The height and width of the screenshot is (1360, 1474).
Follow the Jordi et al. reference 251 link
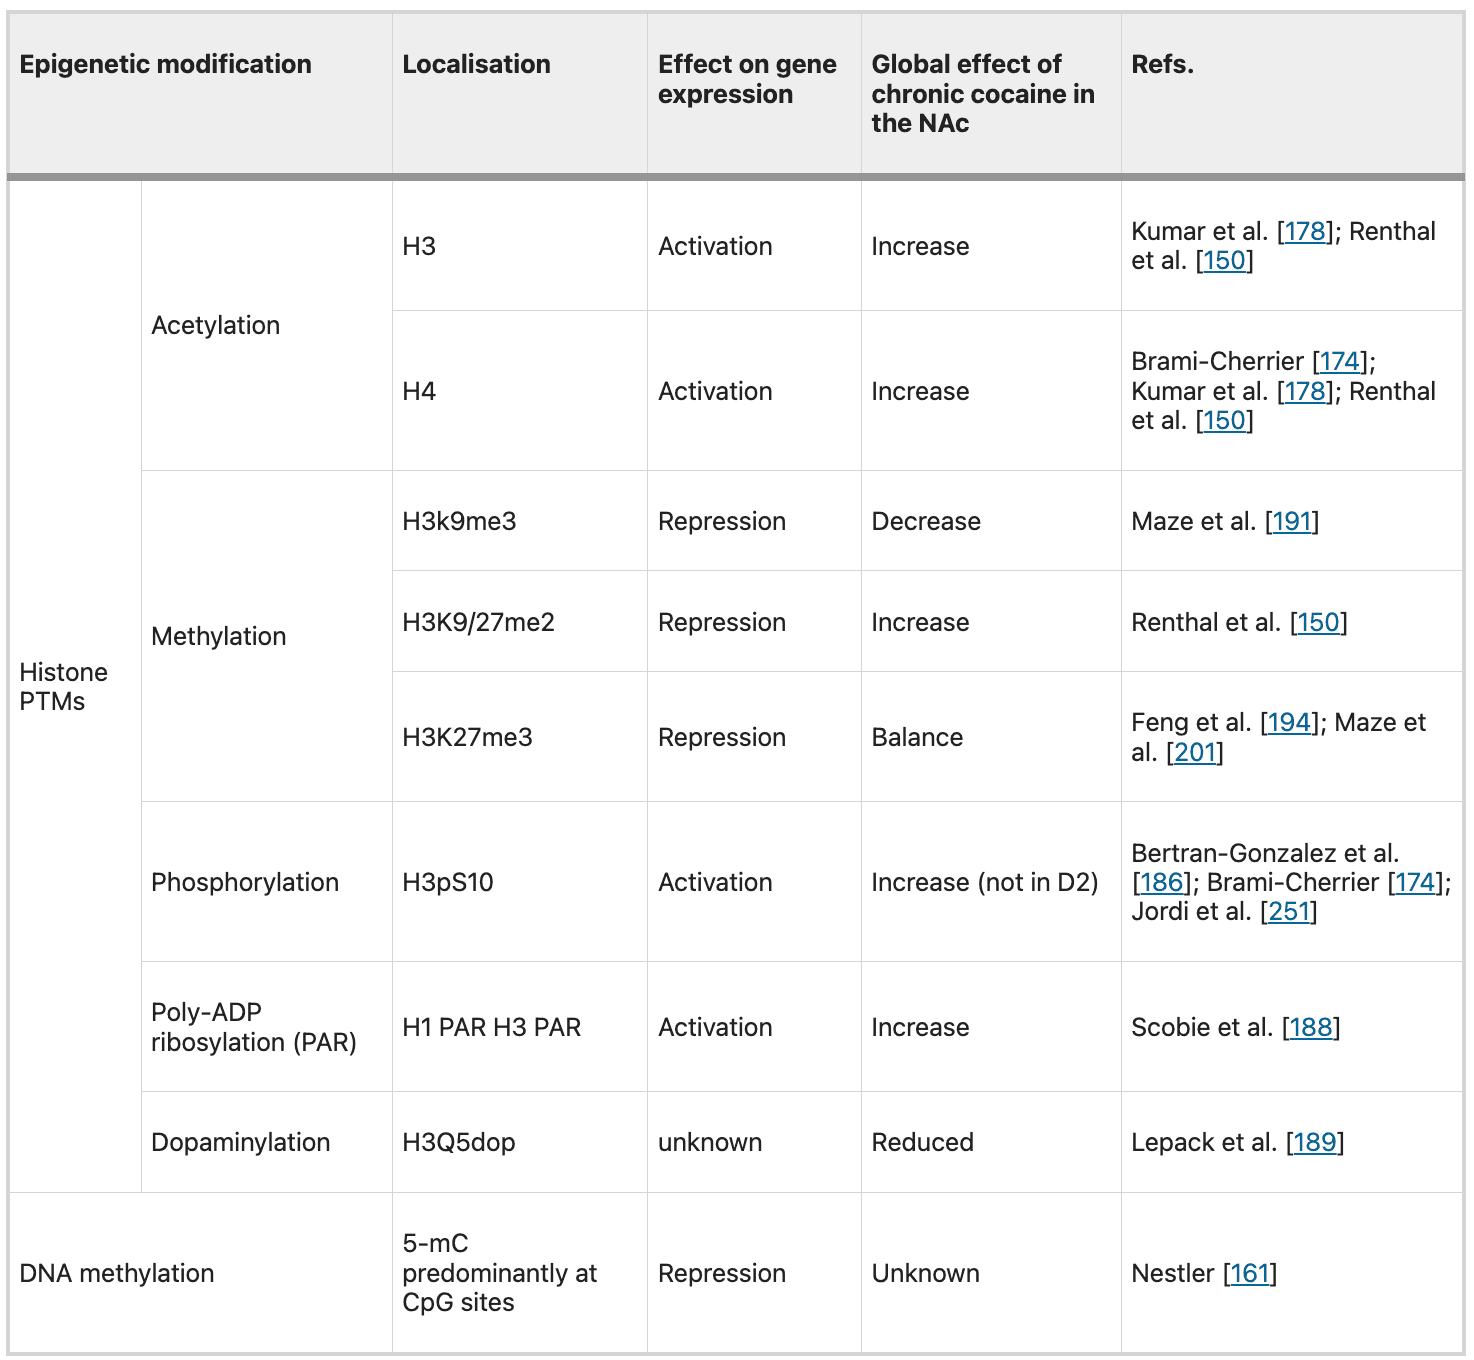click(x=1289, y=912)
